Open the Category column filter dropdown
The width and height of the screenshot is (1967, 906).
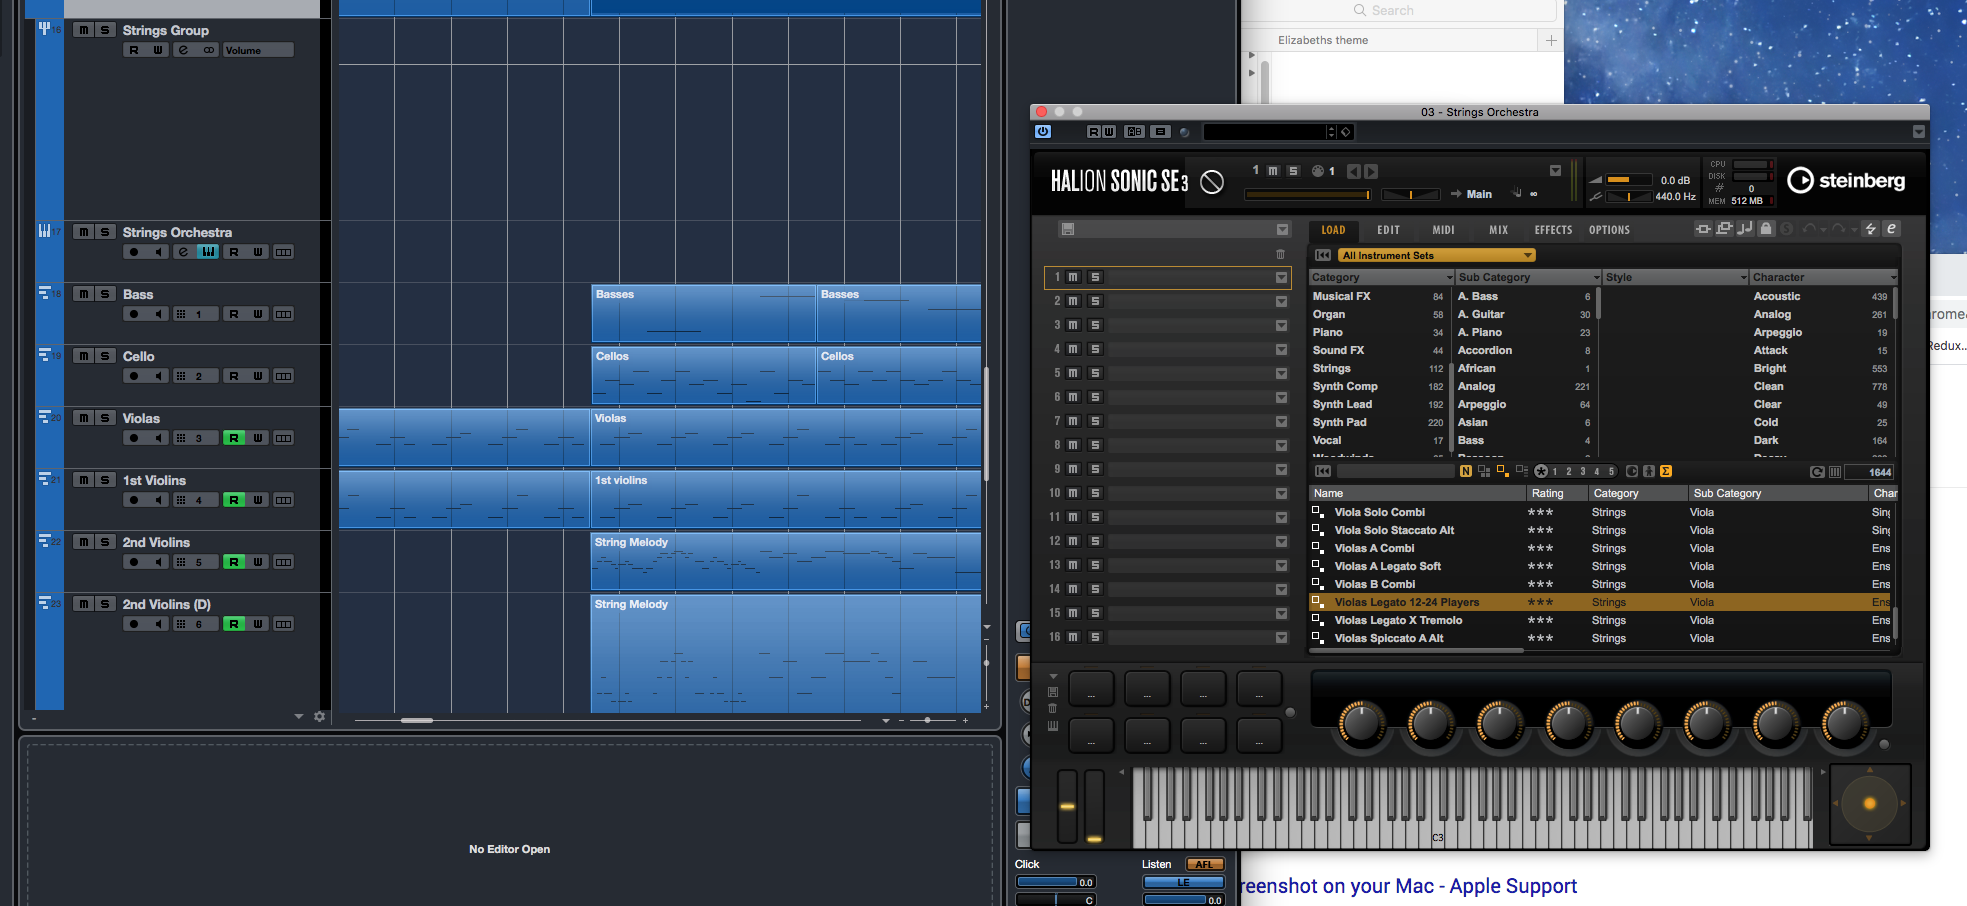pyautogui.click(x=1450, y=277)
